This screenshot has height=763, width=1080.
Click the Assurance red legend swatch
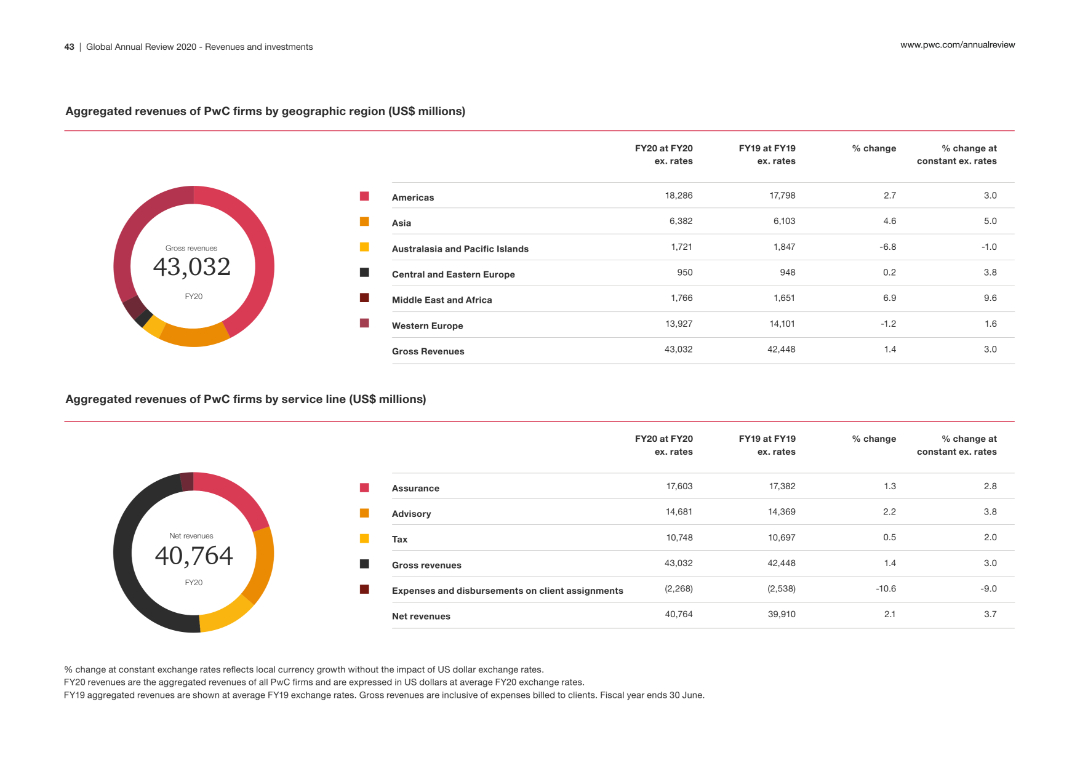pyautogui.click(x=364, y=488)
